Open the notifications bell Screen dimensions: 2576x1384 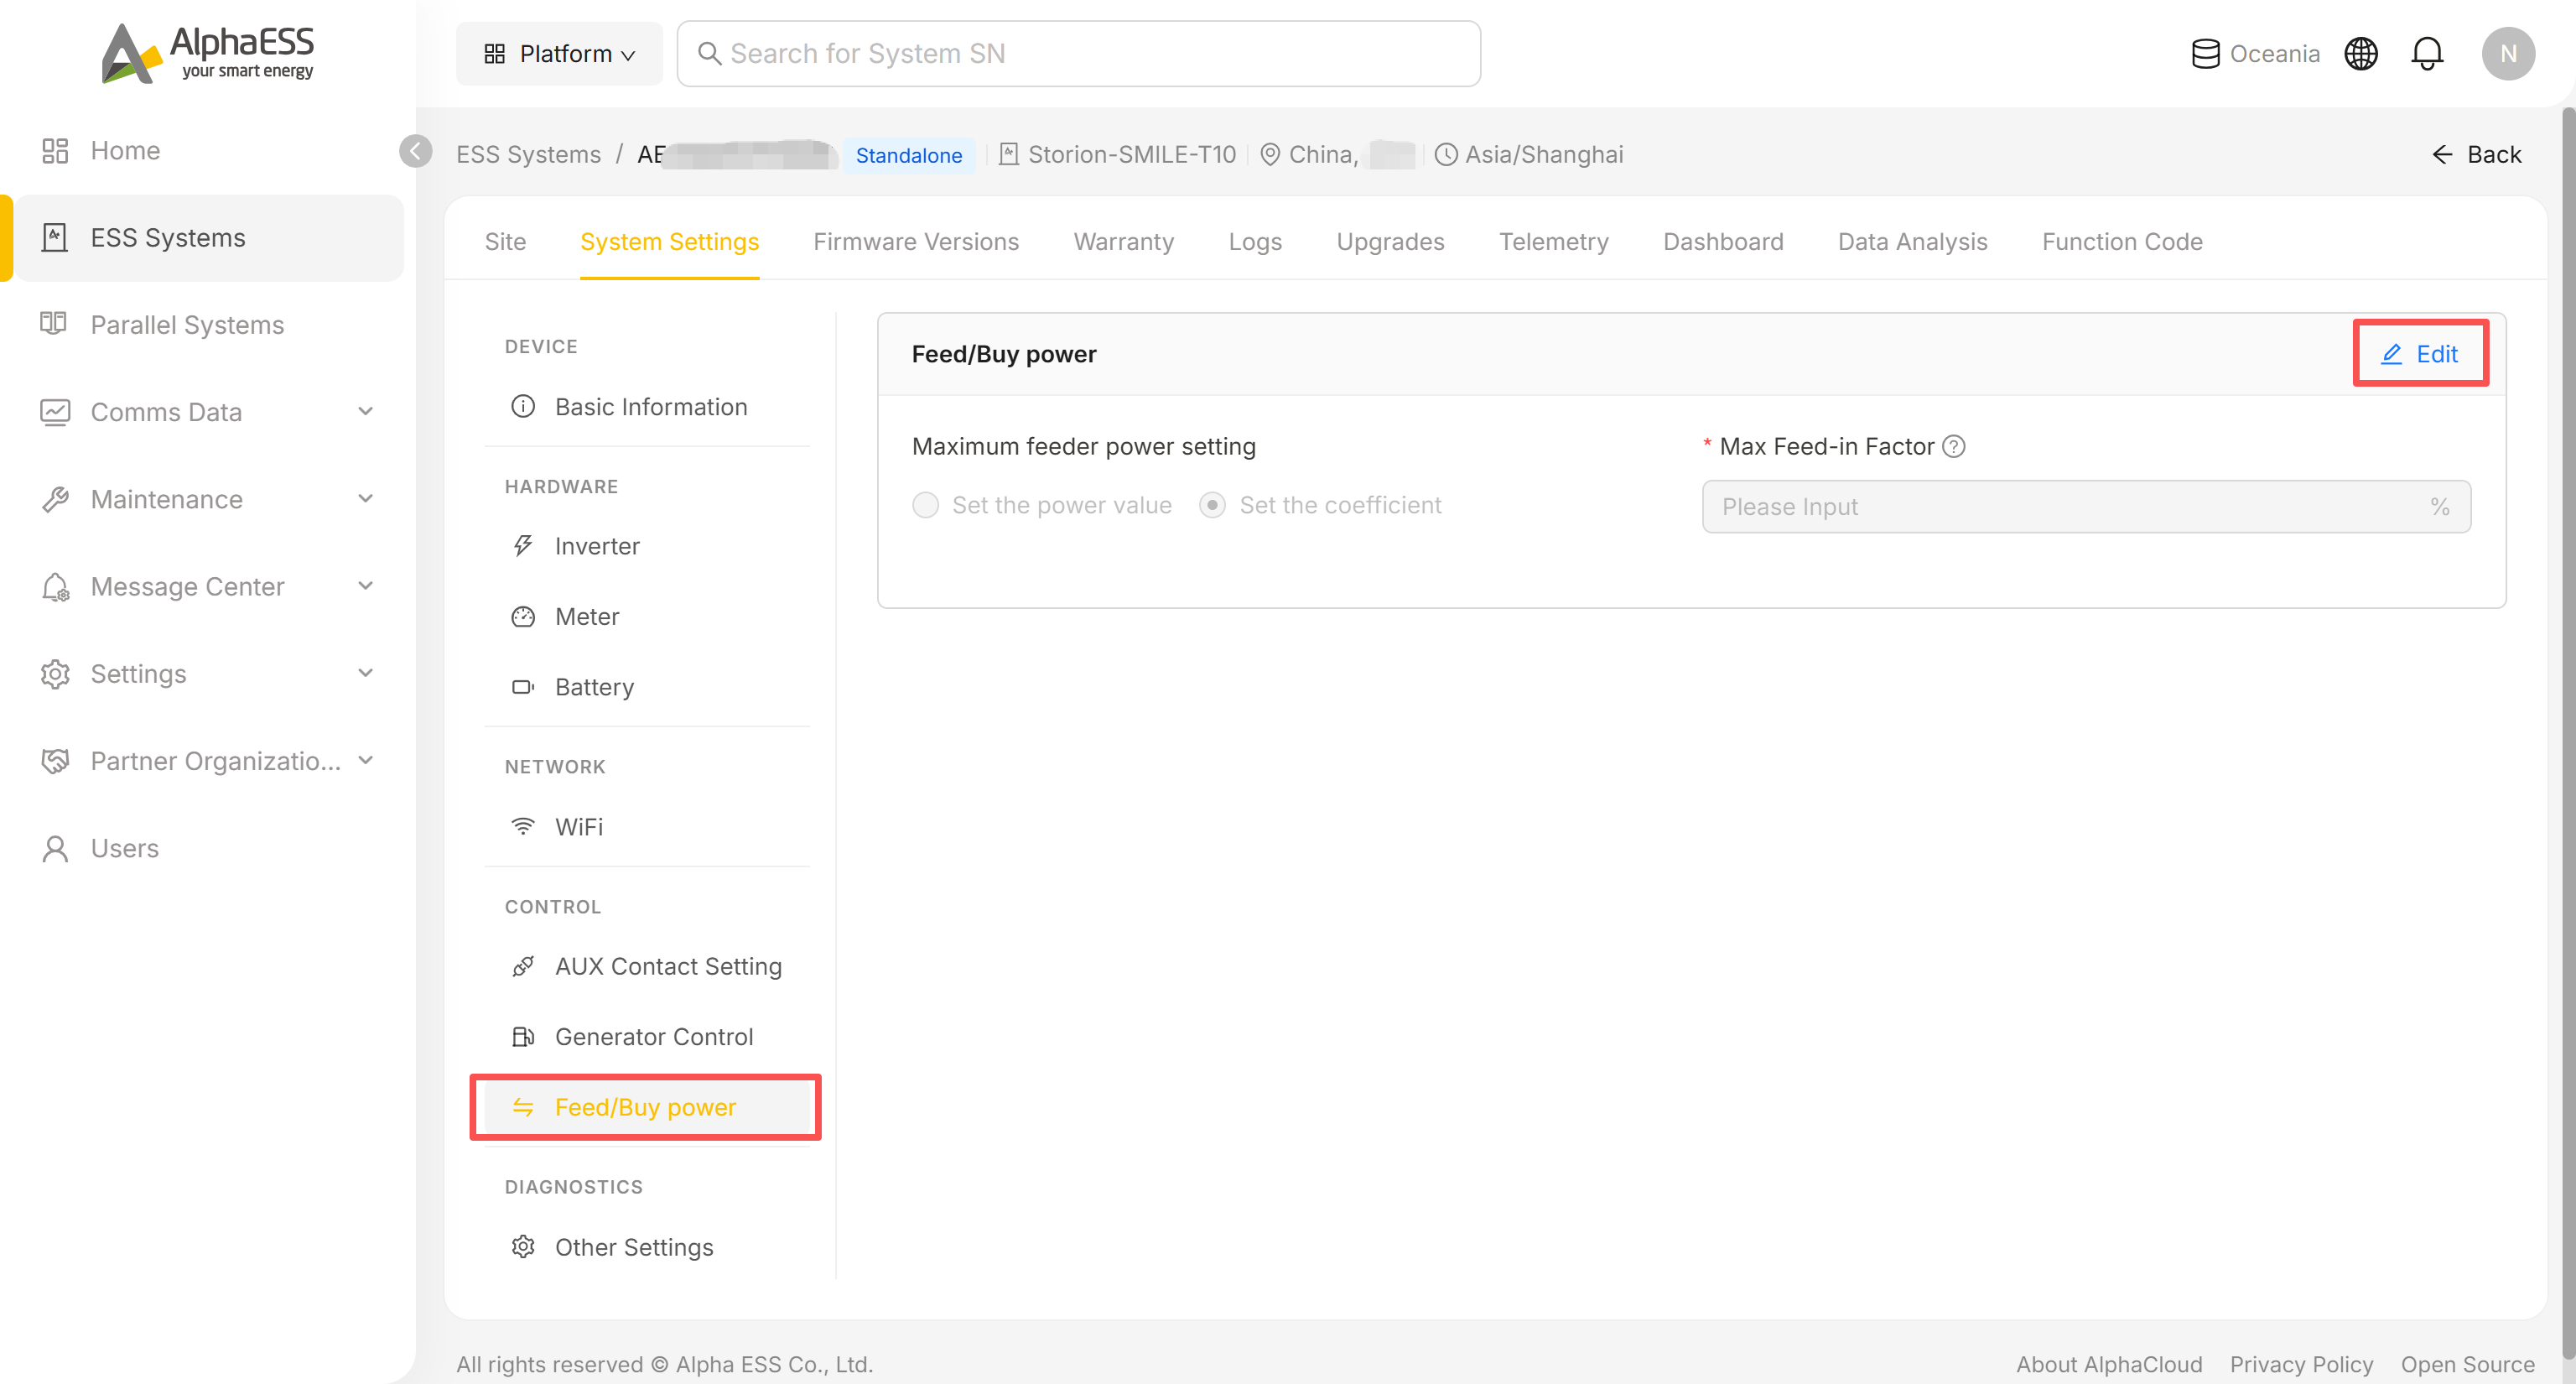tap(2427, 54)
